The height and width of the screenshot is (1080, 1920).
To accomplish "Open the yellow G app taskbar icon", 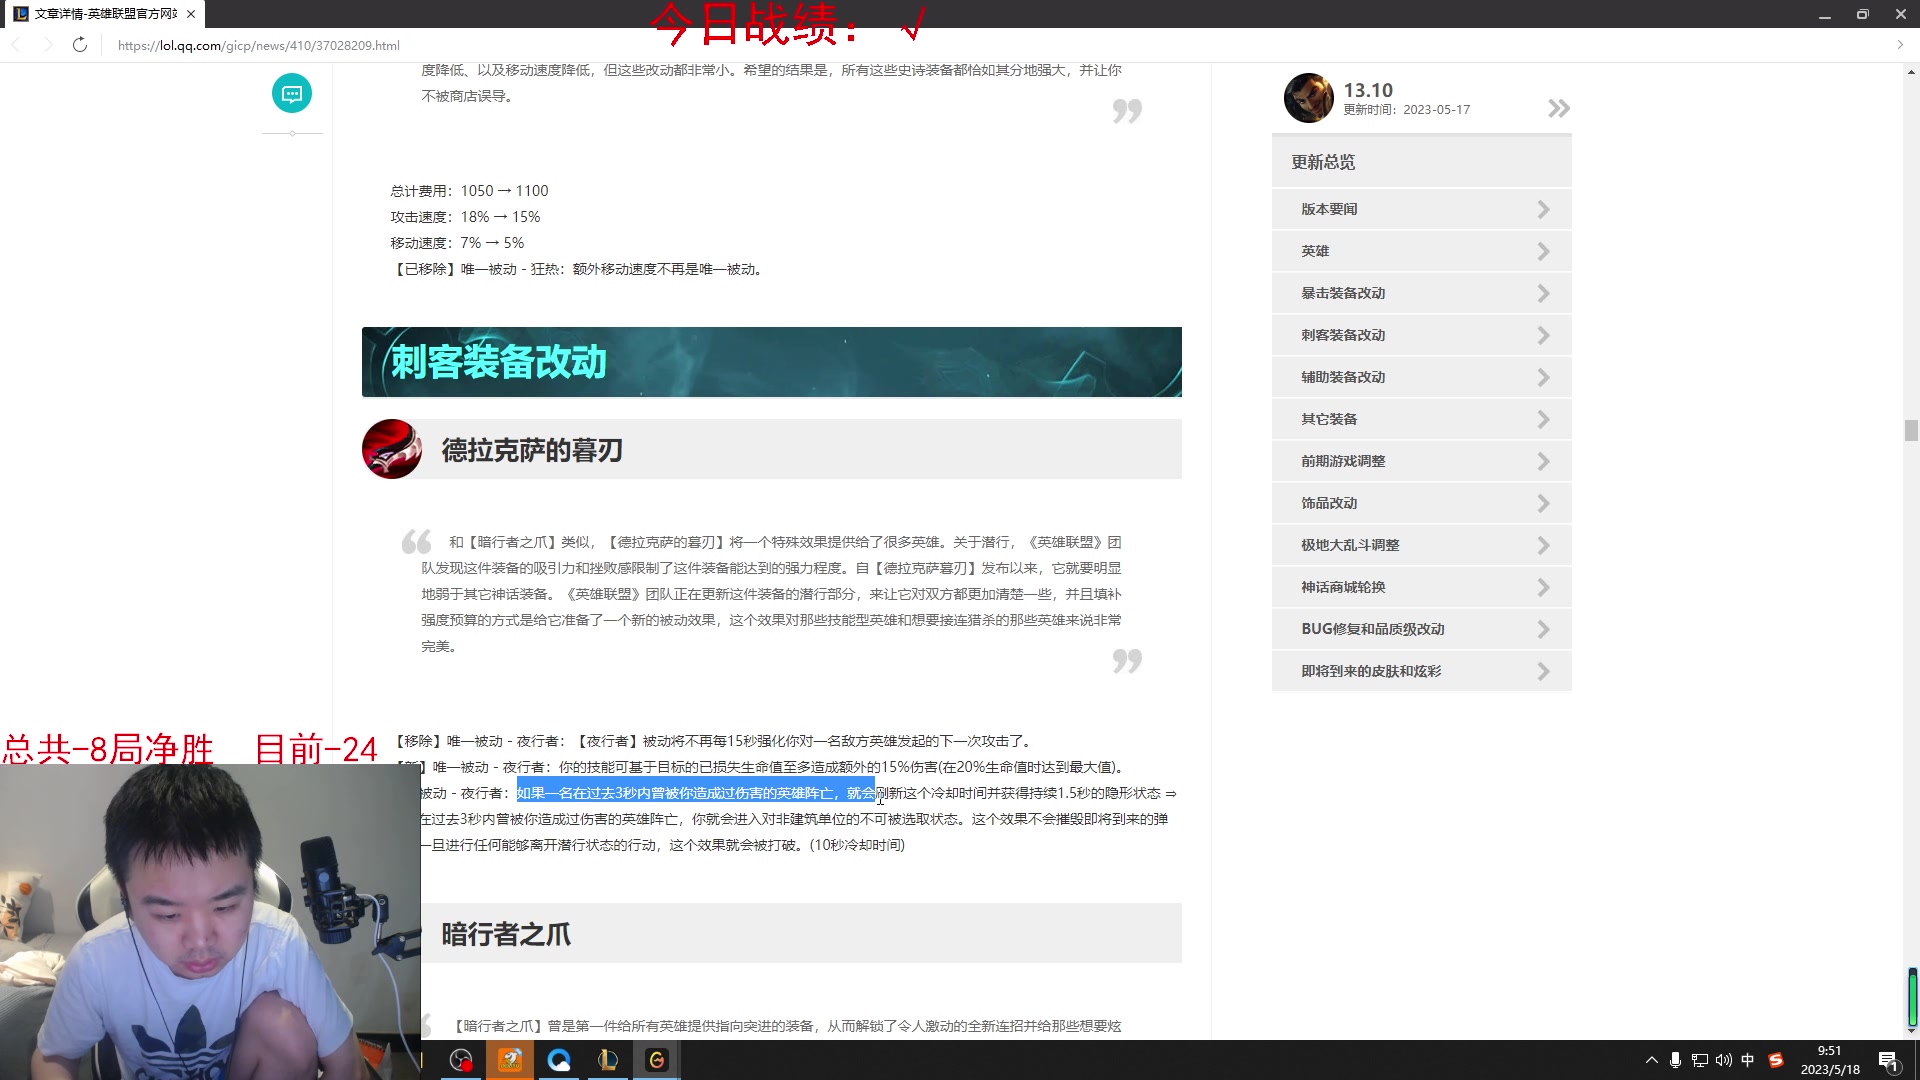I will (x=657, y=1060).
